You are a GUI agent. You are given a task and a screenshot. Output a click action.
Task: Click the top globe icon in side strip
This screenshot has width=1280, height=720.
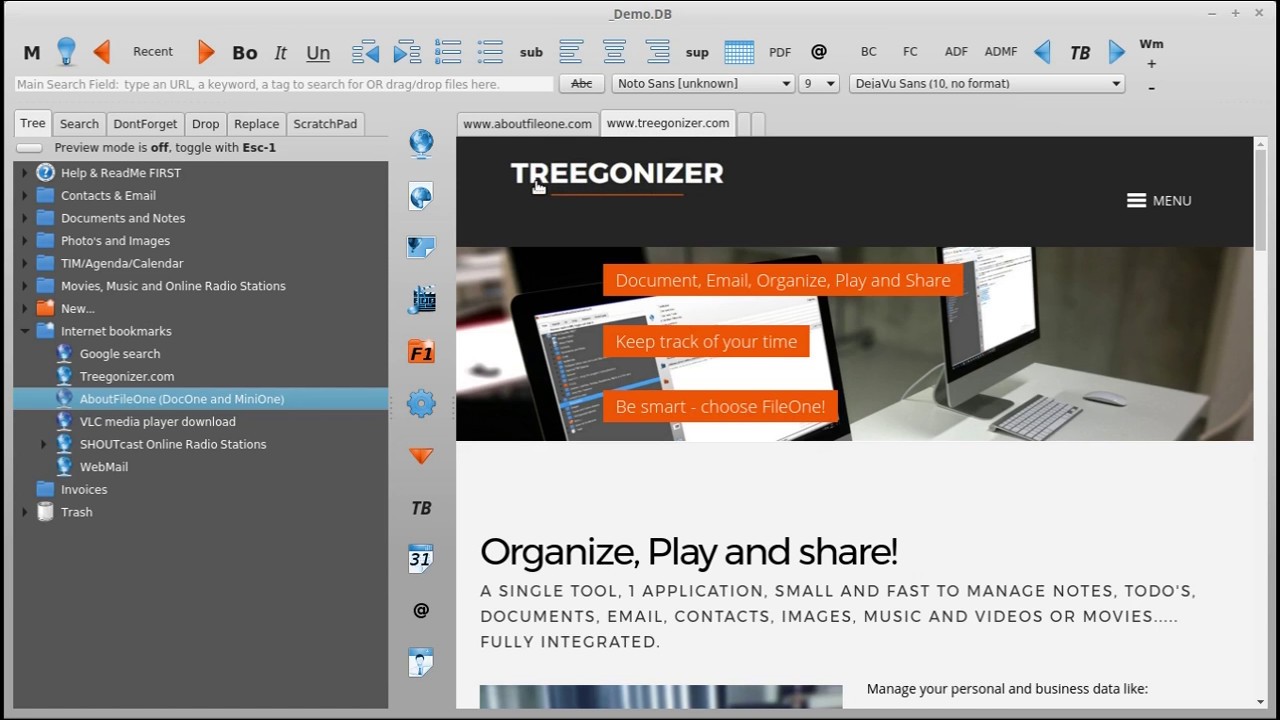tap(421, 144)
